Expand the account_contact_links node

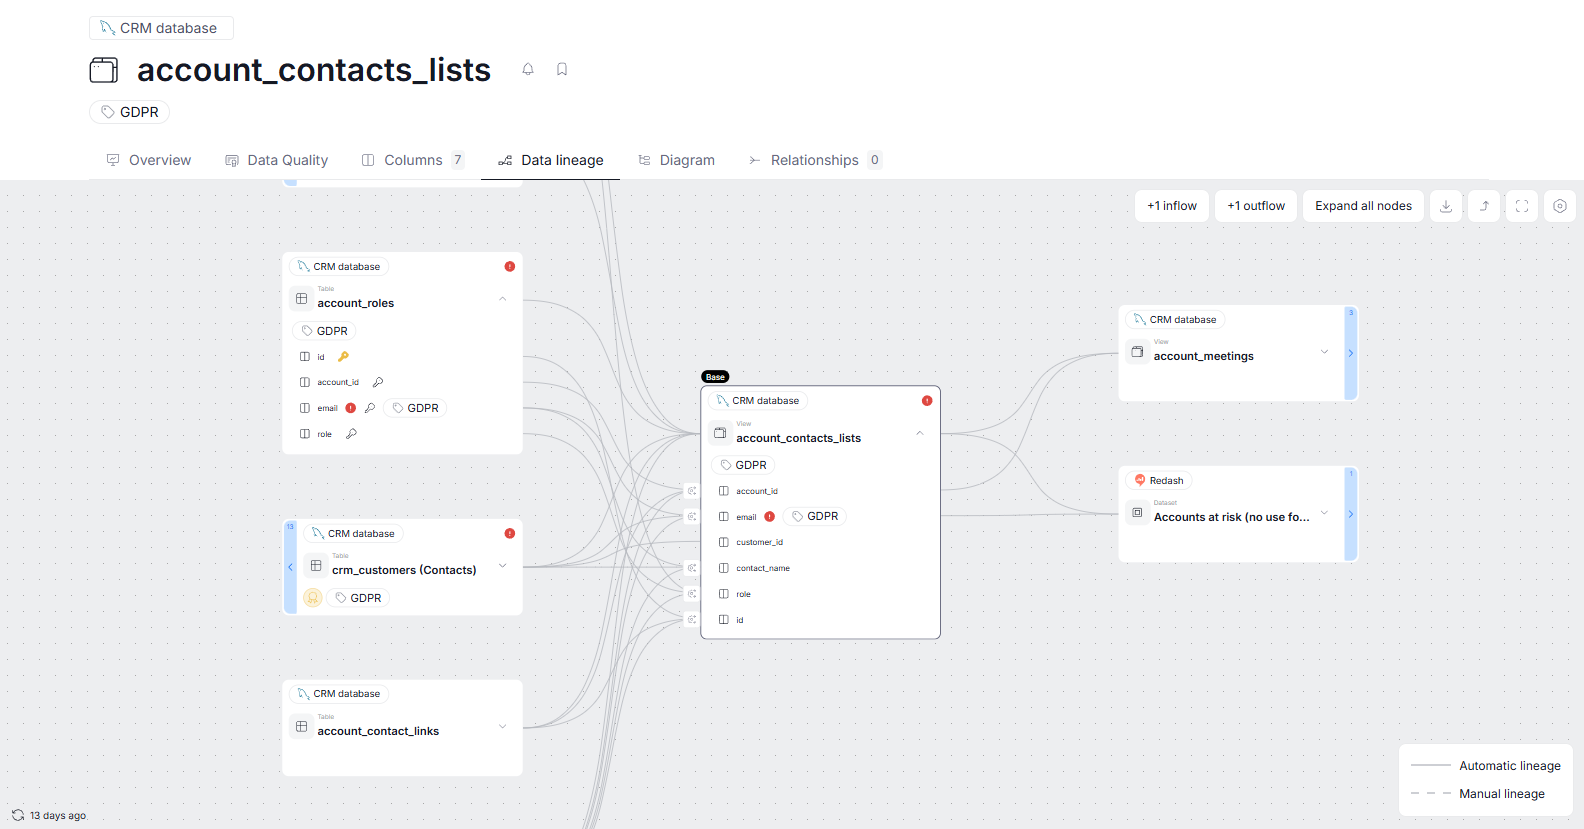coord(503,726)
